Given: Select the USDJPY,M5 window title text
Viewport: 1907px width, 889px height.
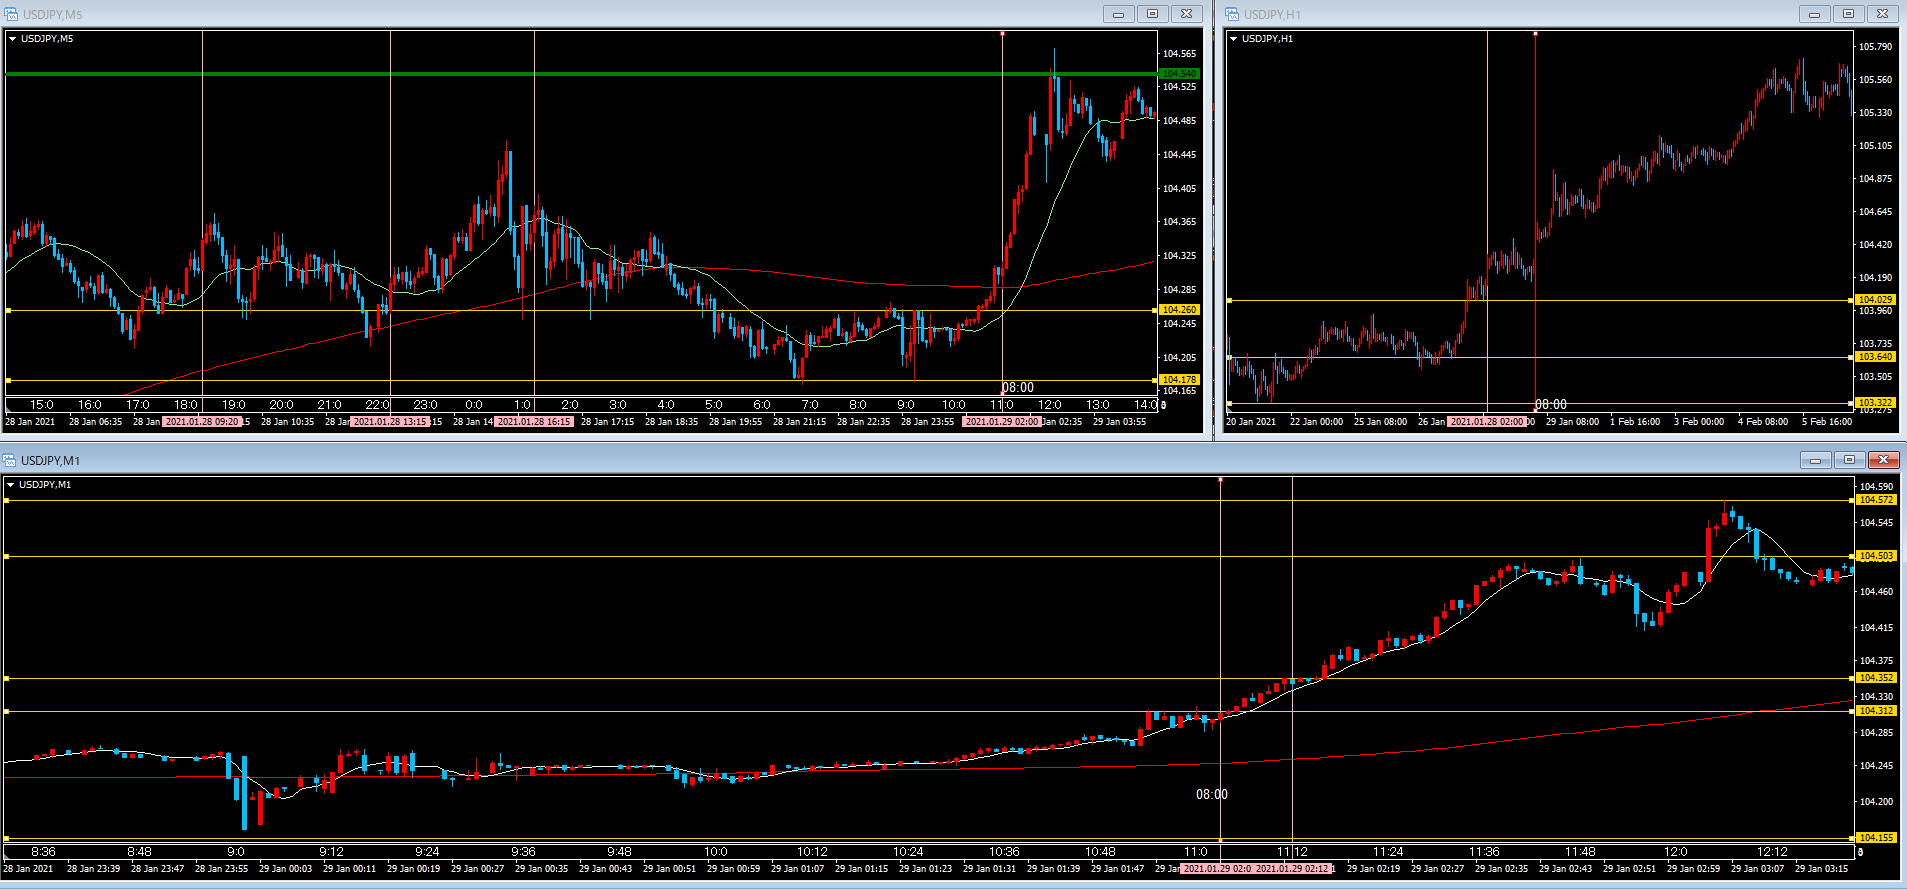Looking at the screenshot, I should click(52, 14).
